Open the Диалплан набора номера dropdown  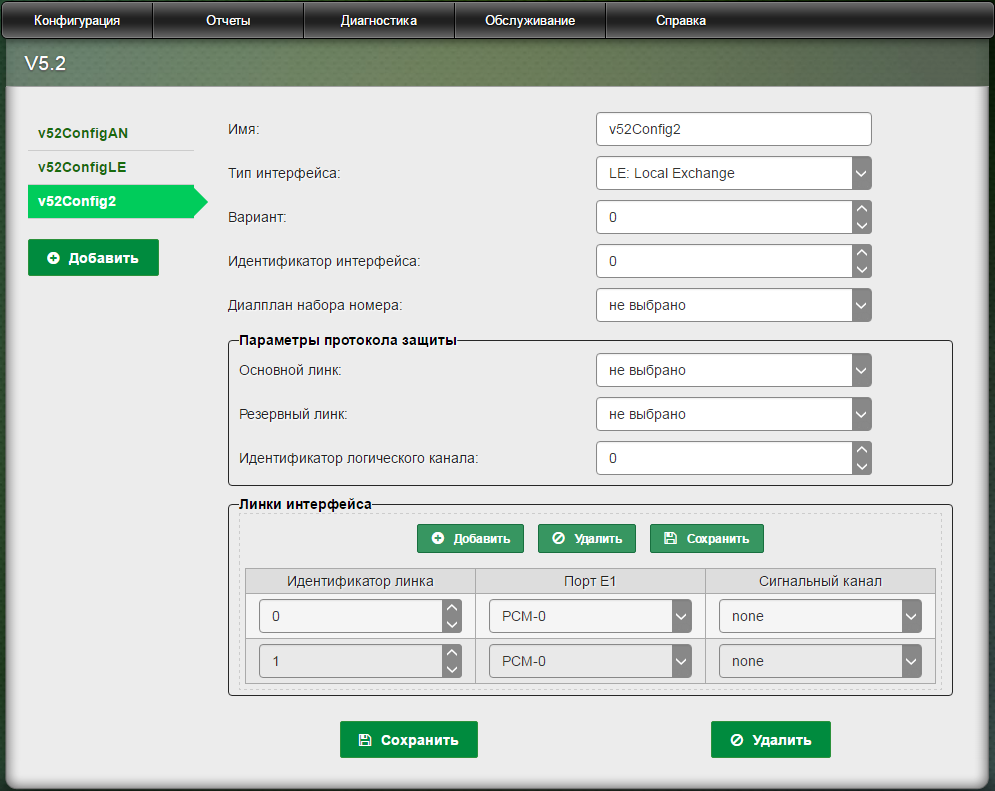point(734,305)
